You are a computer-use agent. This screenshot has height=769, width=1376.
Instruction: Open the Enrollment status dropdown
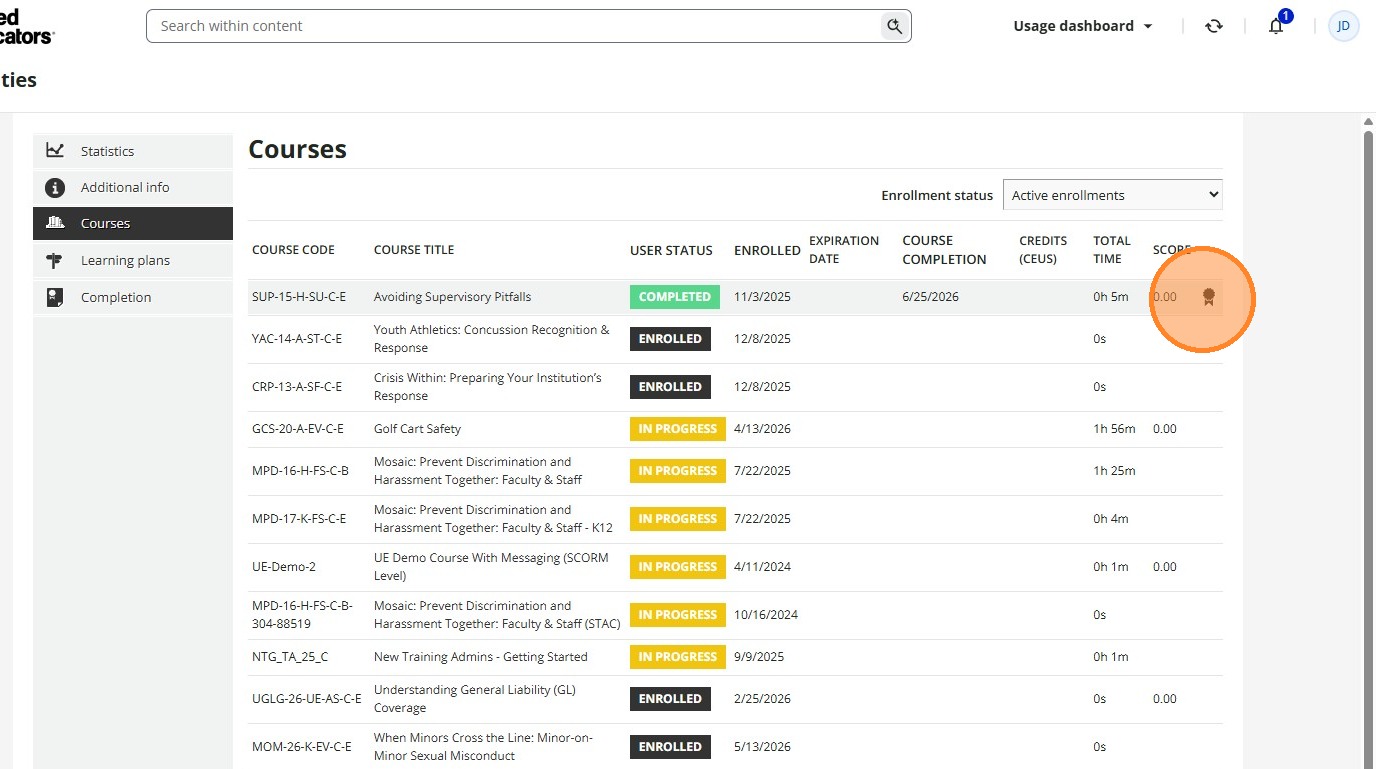[x=1112, y=195]
